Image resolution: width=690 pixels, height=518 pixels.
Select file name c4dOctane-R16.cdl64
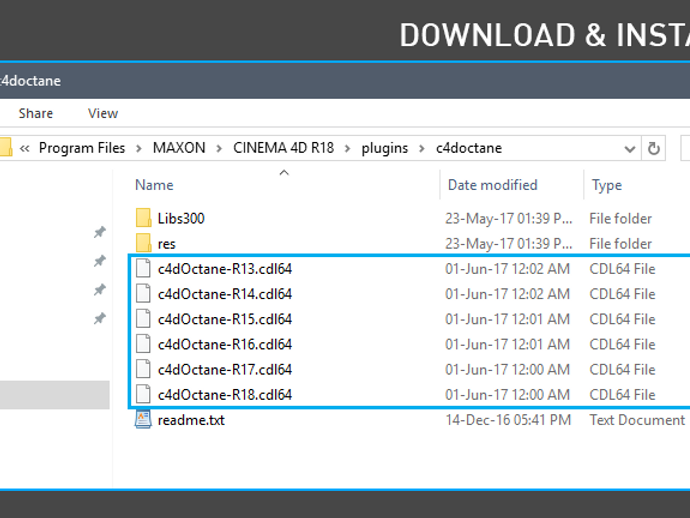[225, 344]
